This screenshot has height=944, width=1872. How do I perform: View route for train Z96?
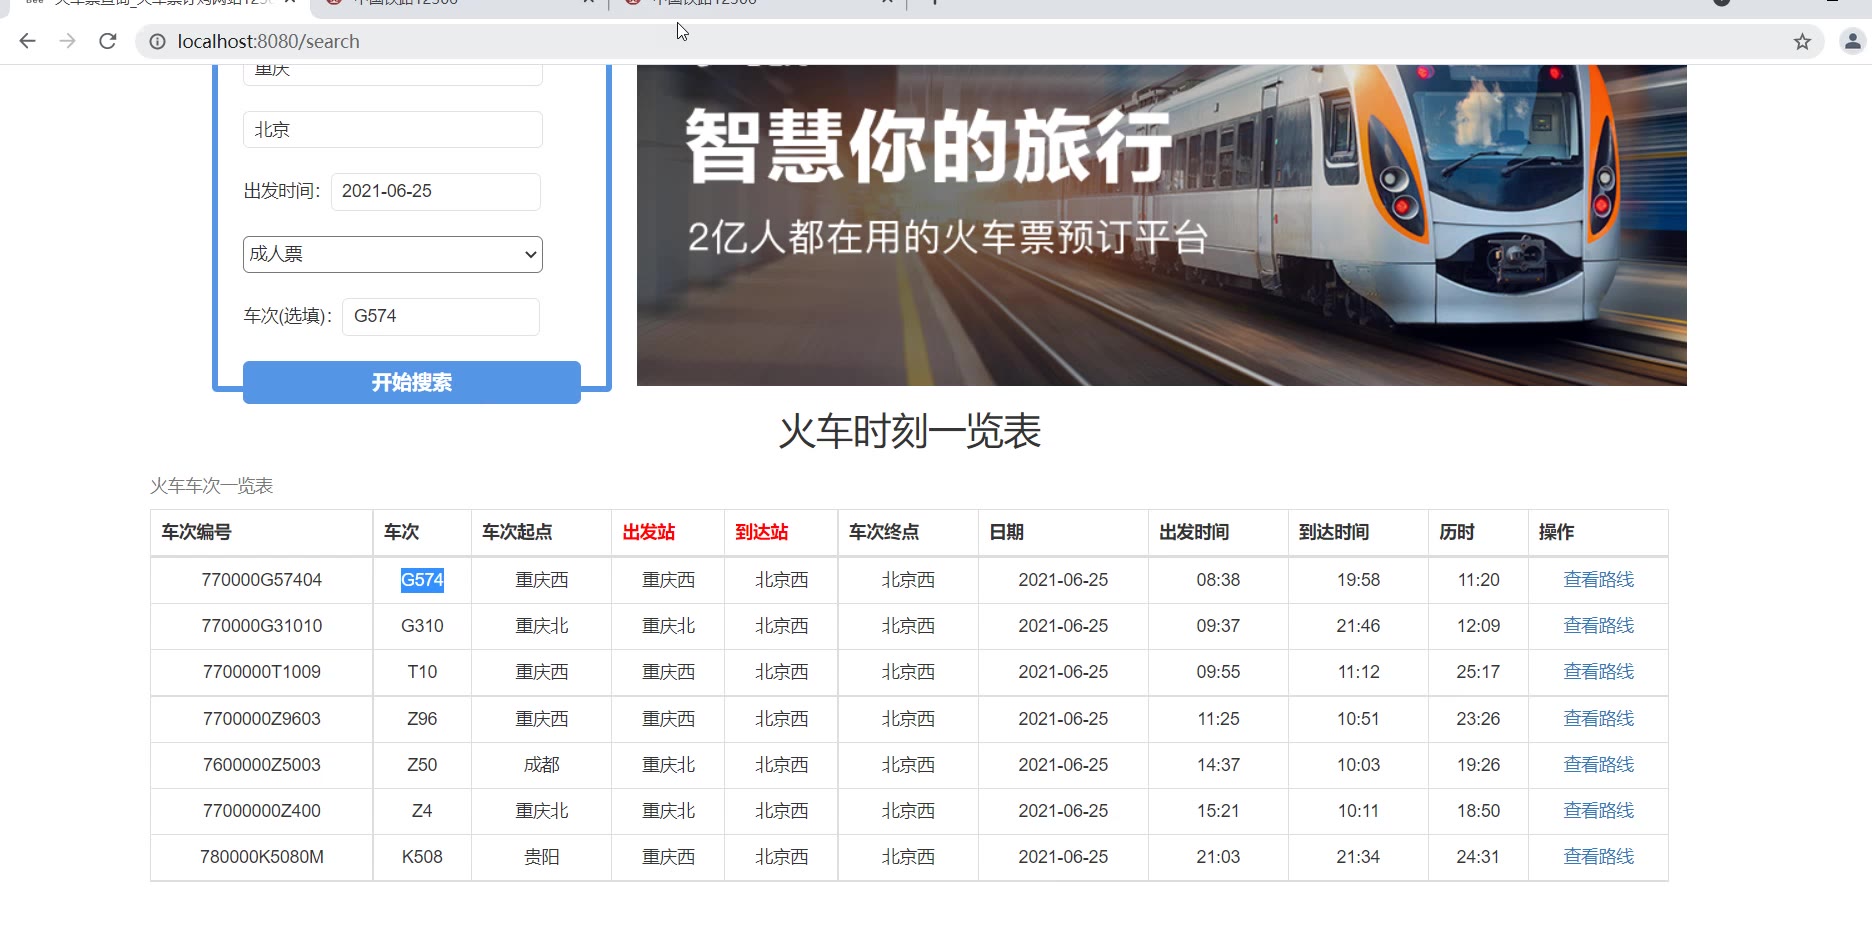click(1598, 719)
